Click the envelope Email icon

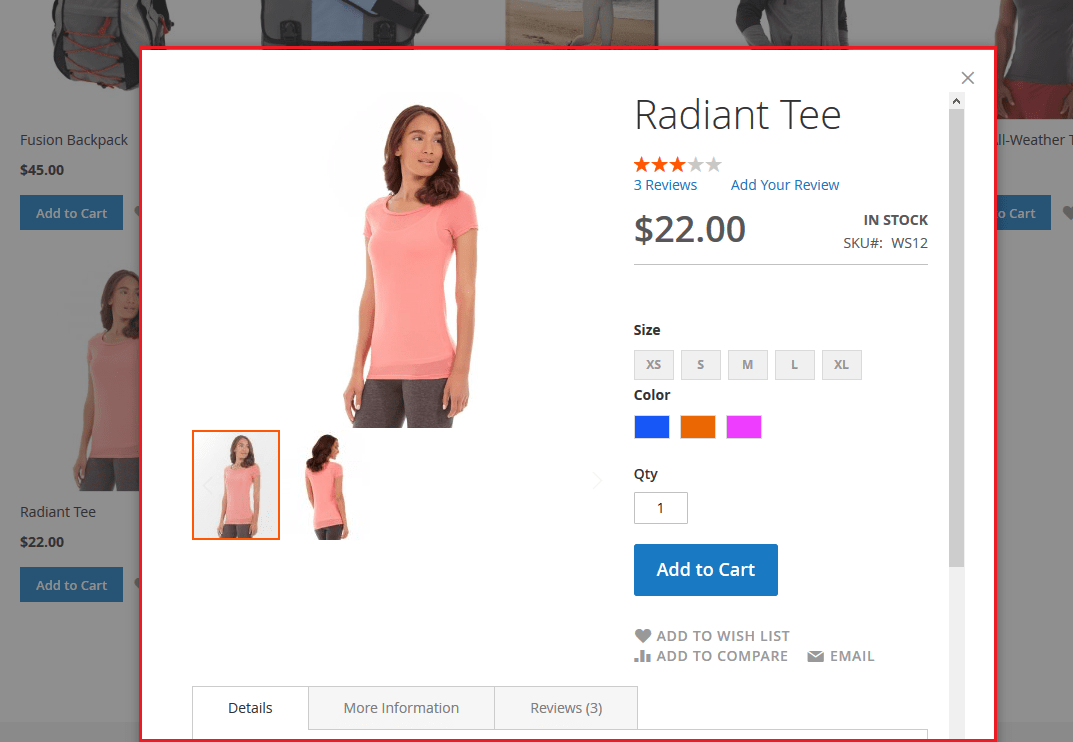pyautogui.click(x=816, y=656)
